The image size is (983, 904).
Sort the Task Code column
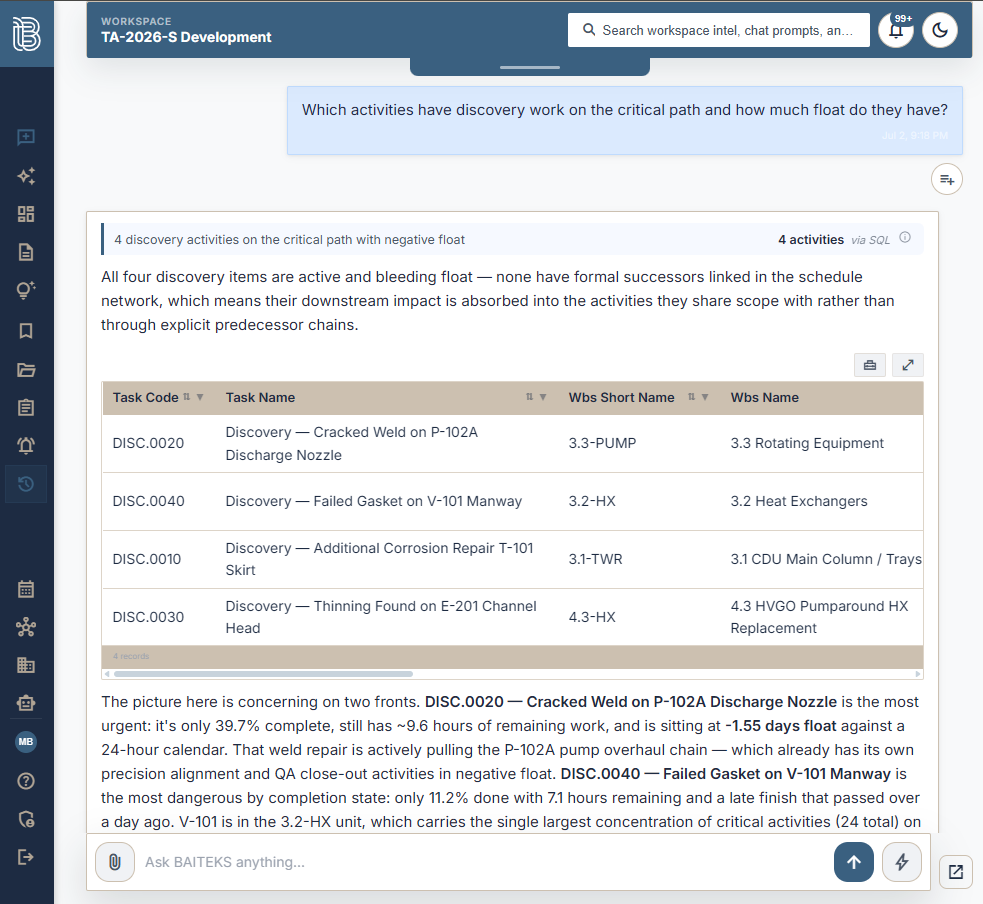coord(186,397)
